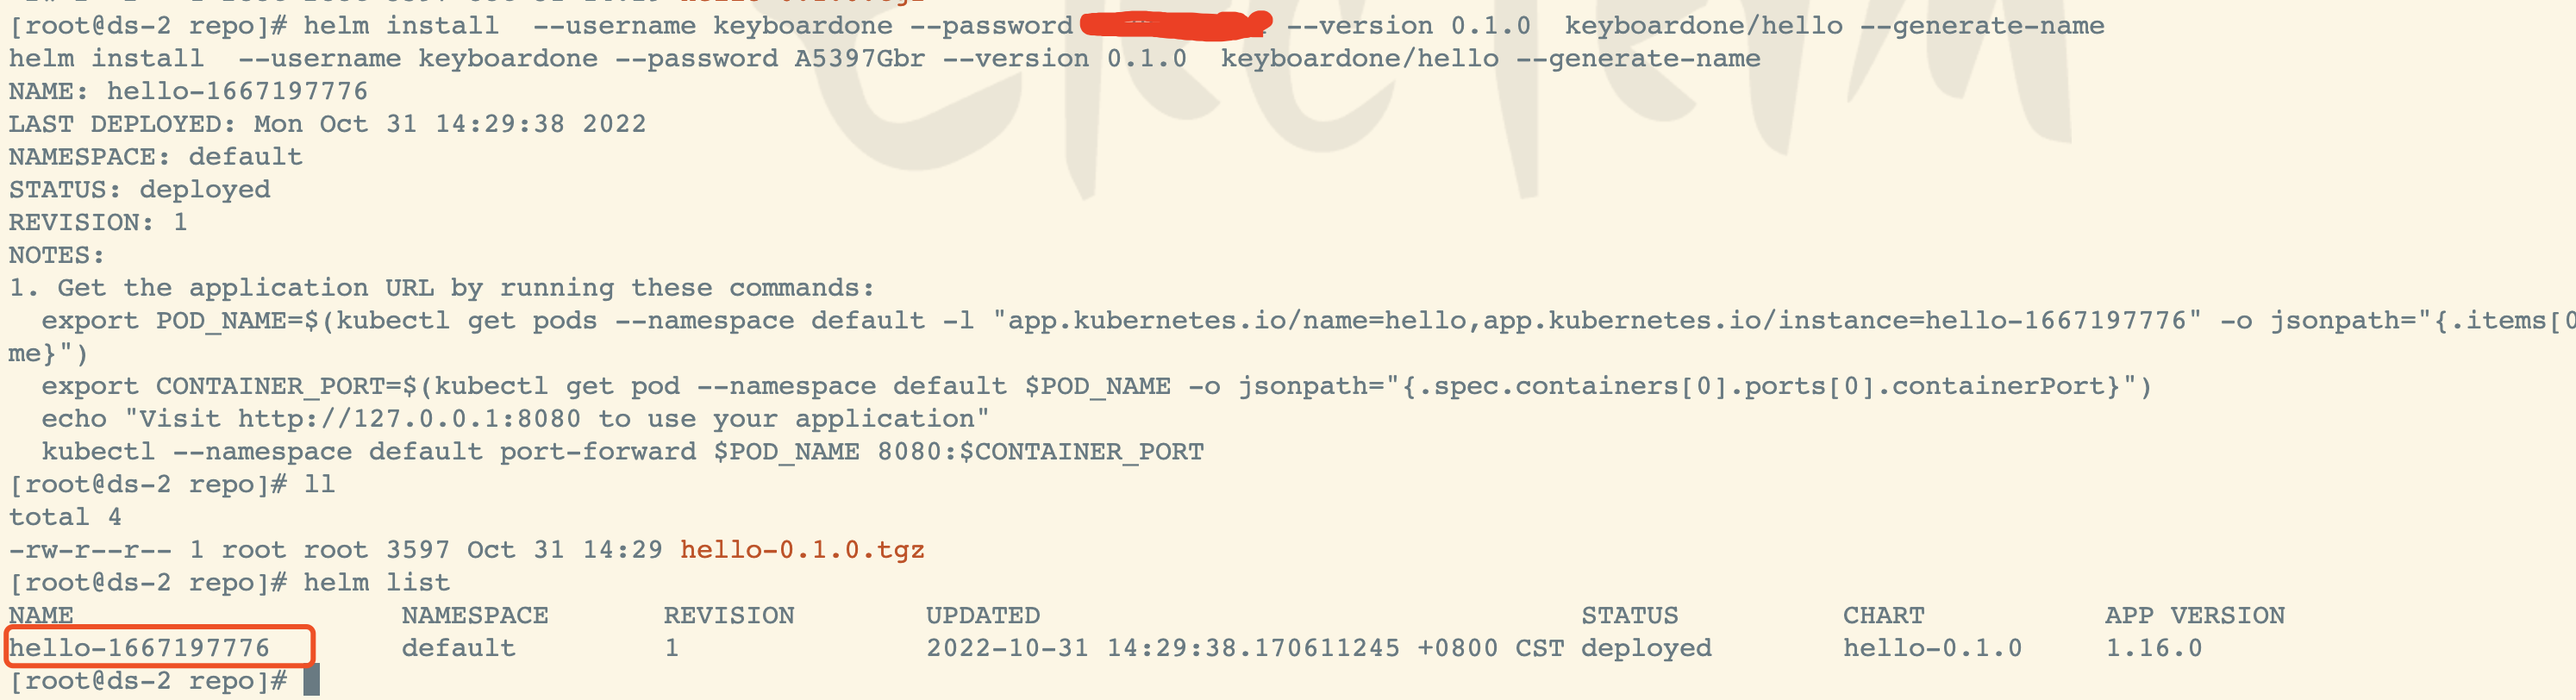Click the STATUS column header

1629,616
